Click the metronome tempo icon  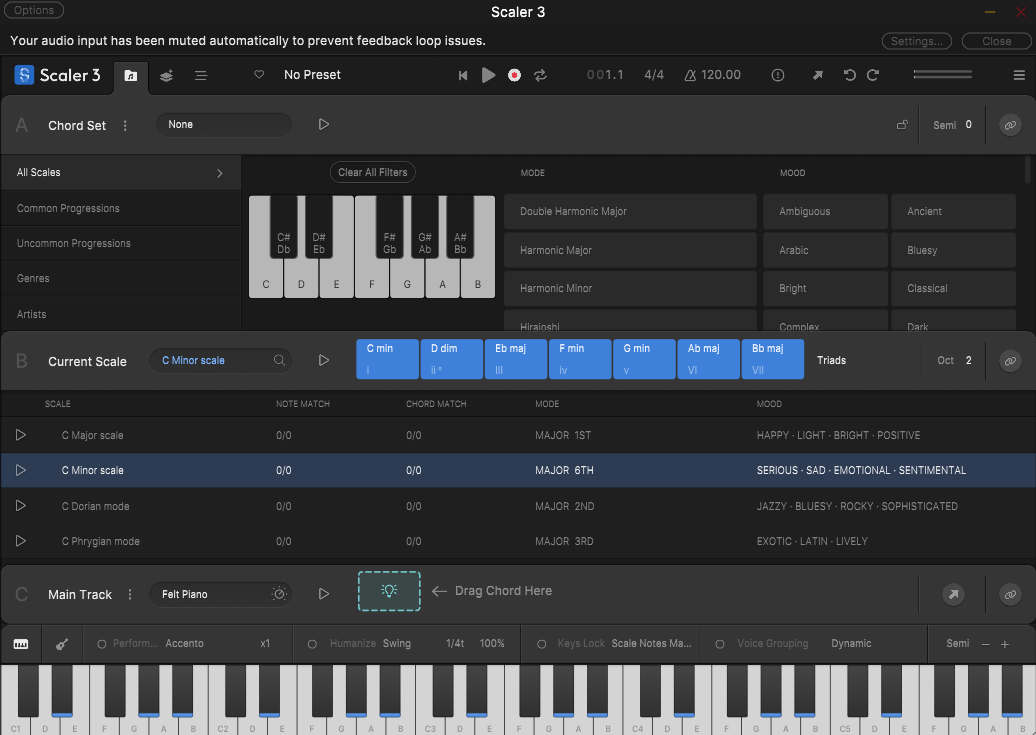(x=690, y=75)
